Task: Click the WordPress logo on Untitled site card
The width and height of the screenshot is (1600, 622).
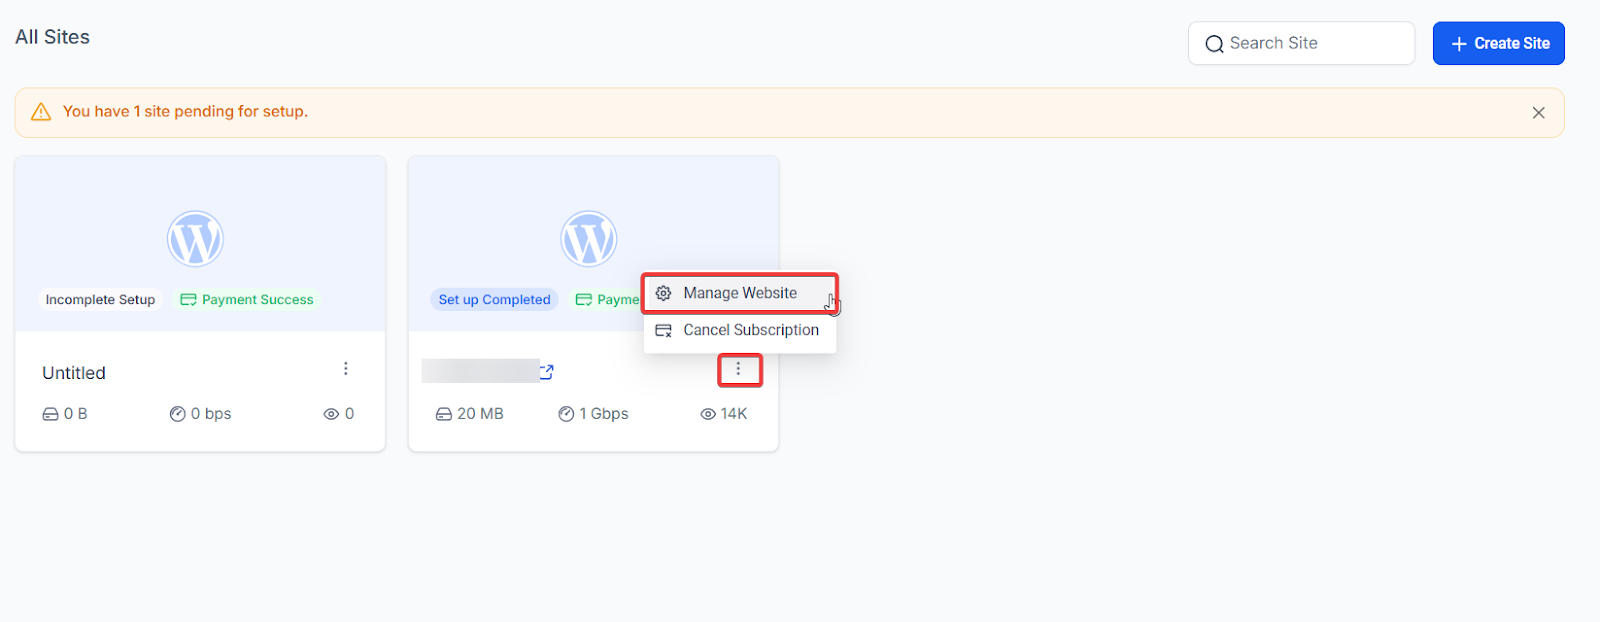Action: [x=195, y=239]
